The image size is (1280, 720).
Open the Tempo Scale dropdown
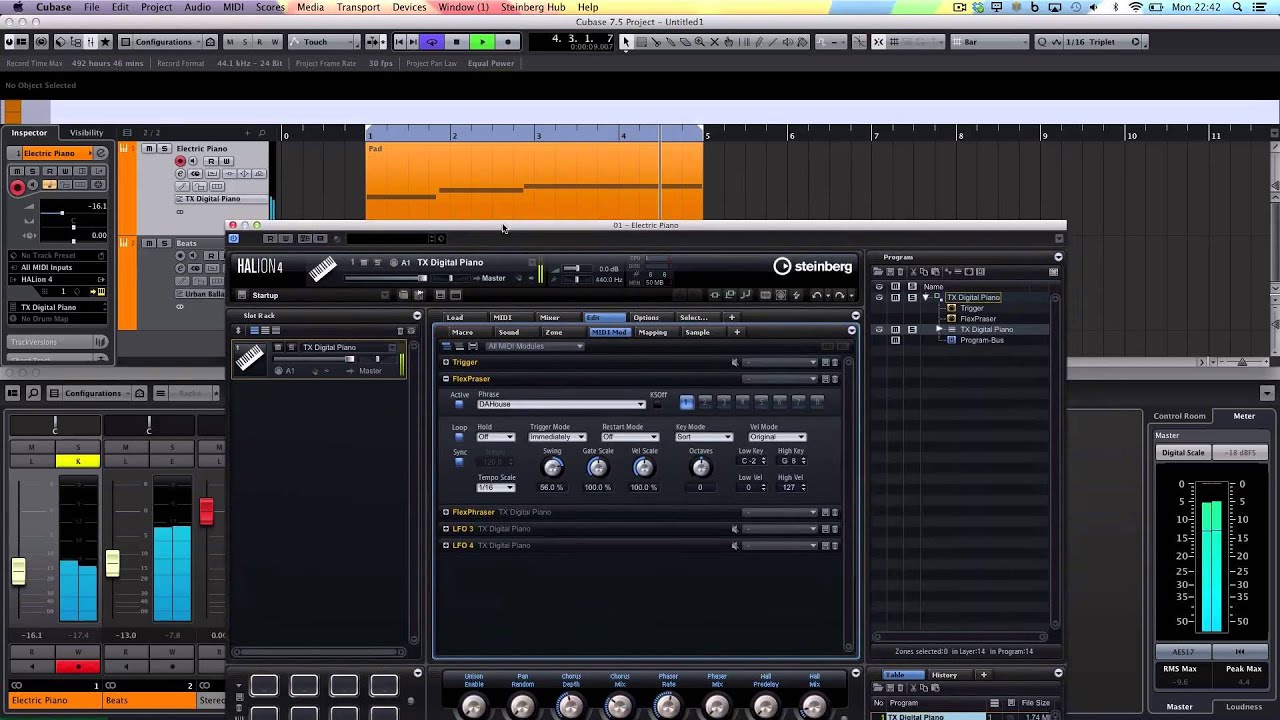pos(495,487)
